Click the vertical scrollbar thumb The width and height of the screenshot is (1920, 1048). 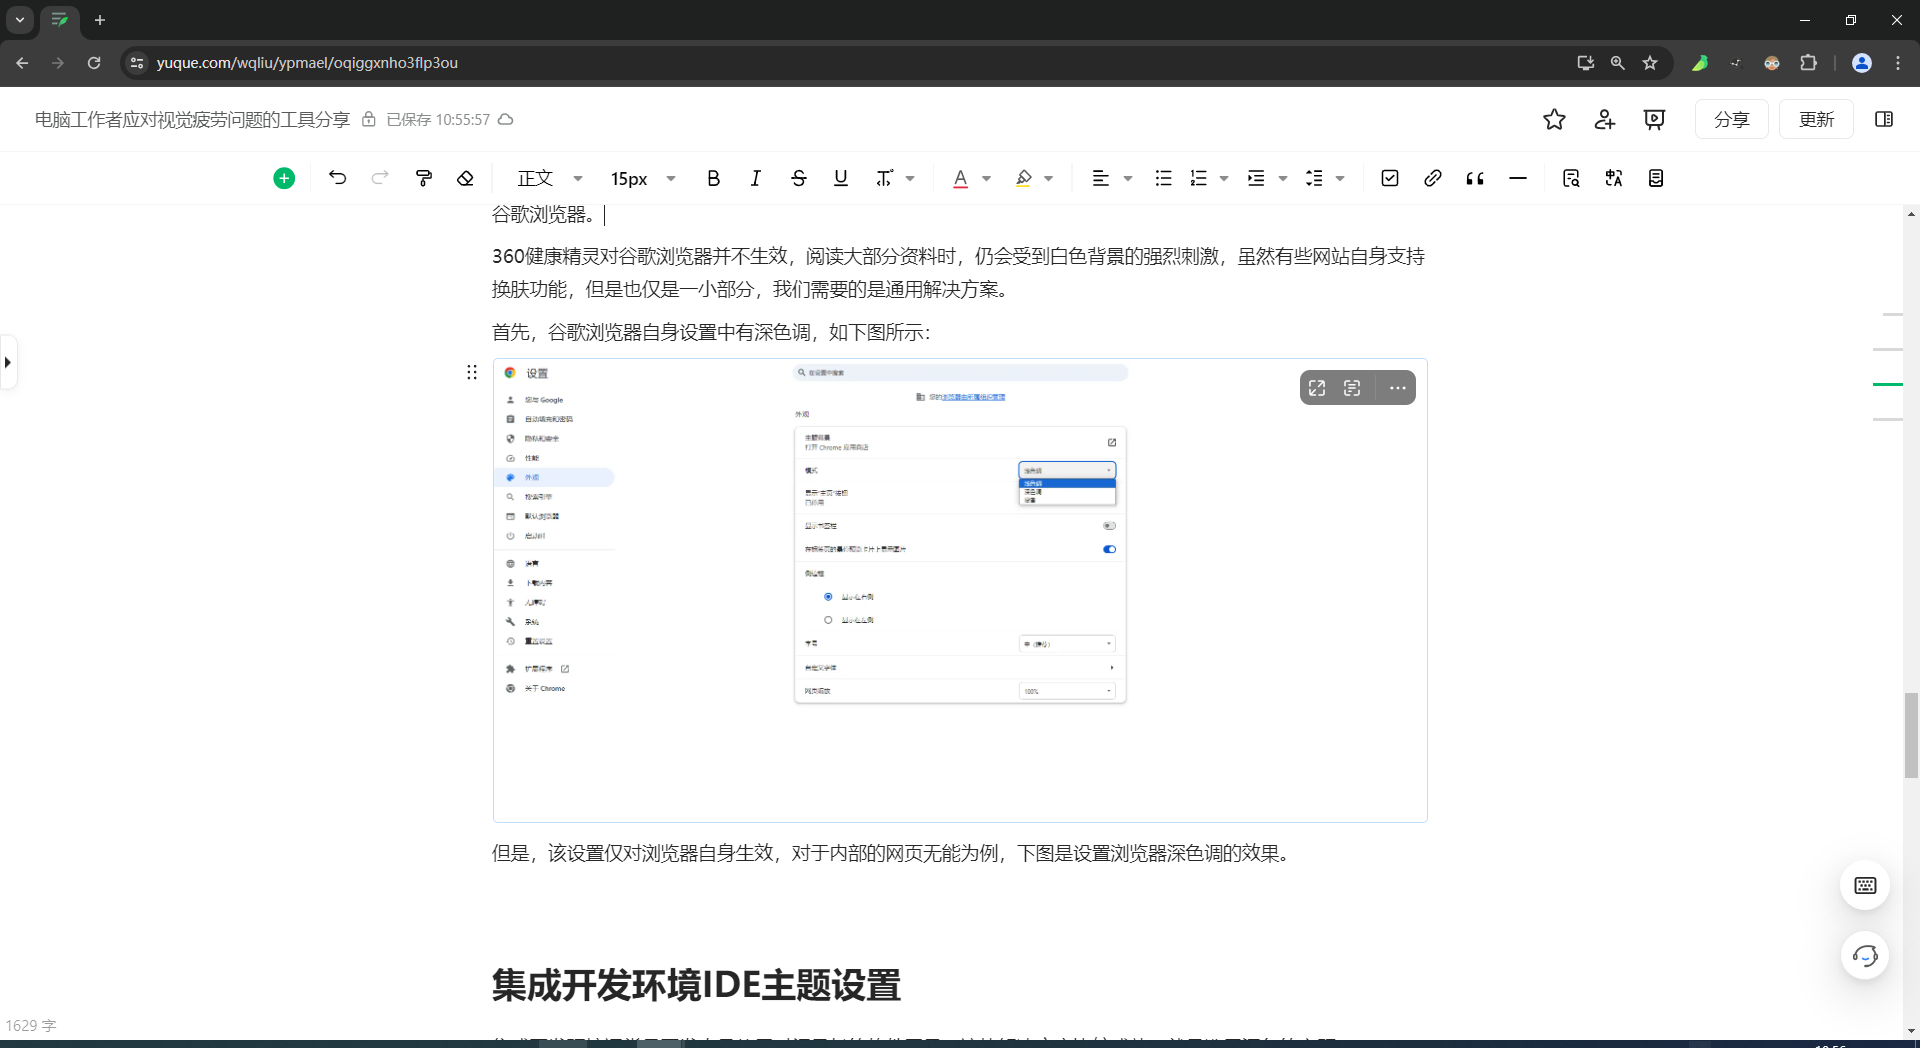(1911, 735)
